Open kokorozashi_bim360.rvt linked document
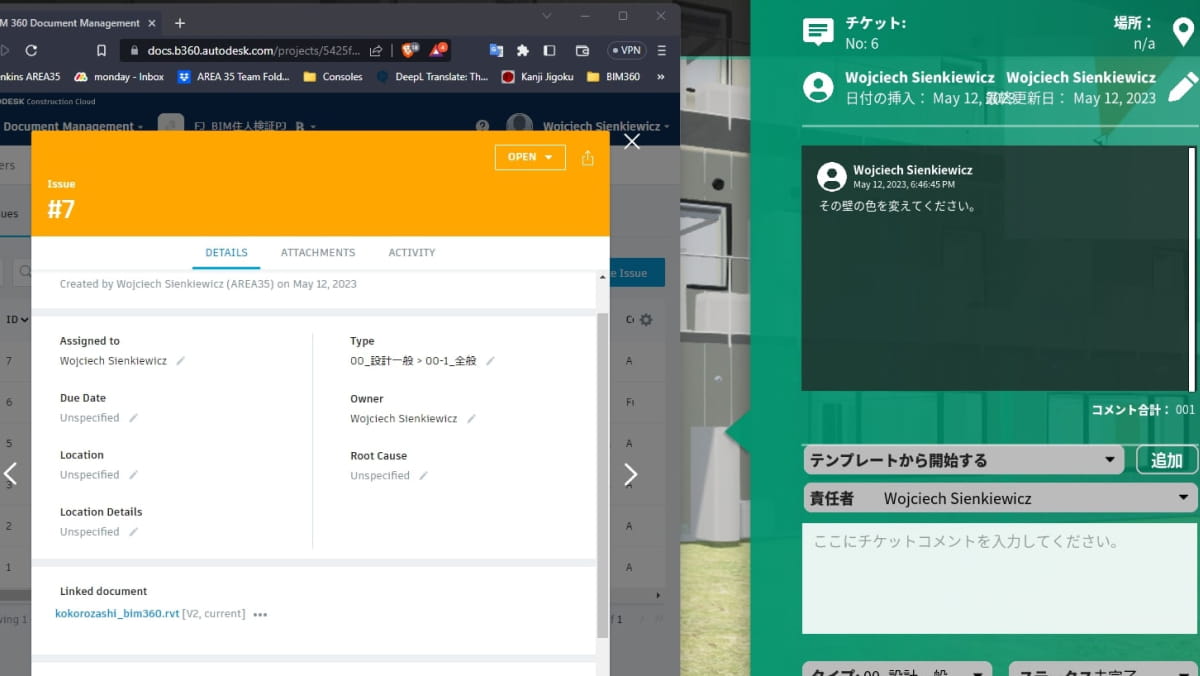The image size is (1200, 676). pyautogui.click(x=116, y=614)
